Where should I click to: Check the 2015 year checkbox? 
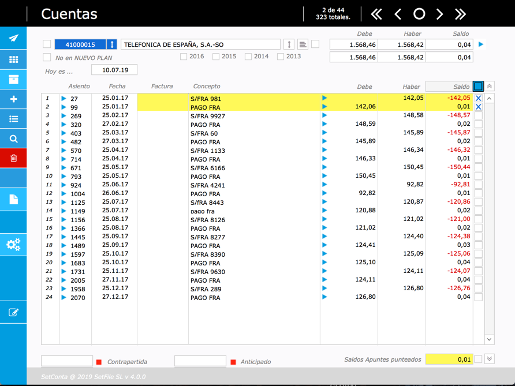216,57
